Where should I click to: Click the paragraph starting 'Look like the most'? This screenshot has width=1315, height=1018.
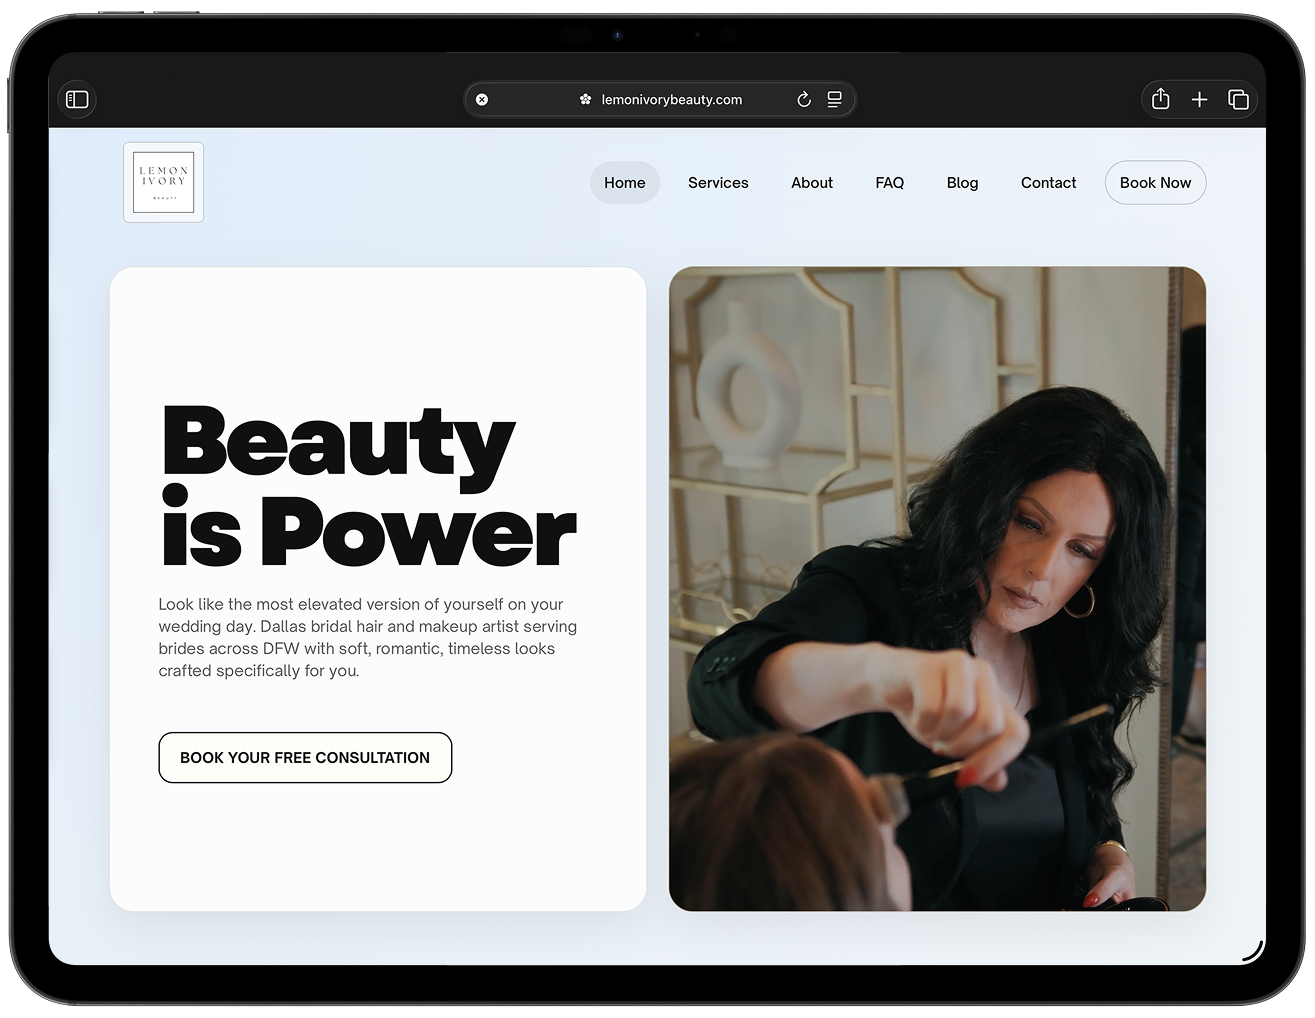pos(368,637)
